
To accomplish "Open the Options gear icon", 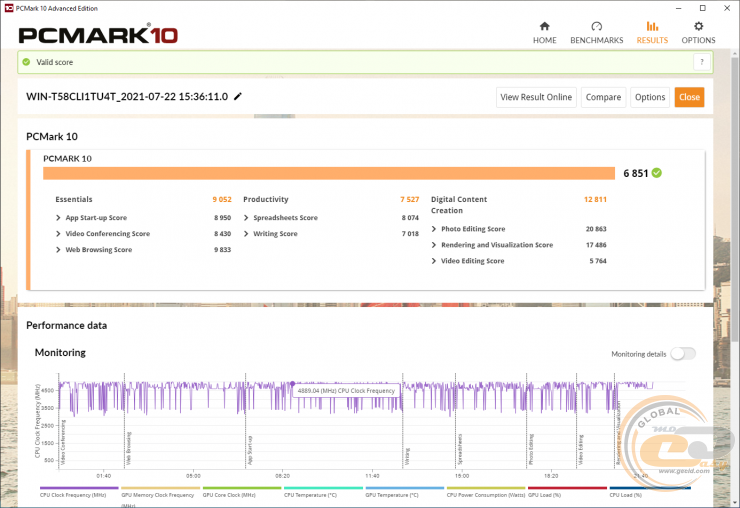I will [698, 26].
